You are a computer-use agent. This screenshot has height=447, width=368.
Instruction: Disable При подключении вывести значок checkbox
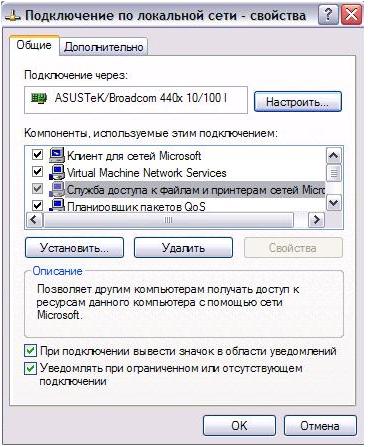point(31,351)
